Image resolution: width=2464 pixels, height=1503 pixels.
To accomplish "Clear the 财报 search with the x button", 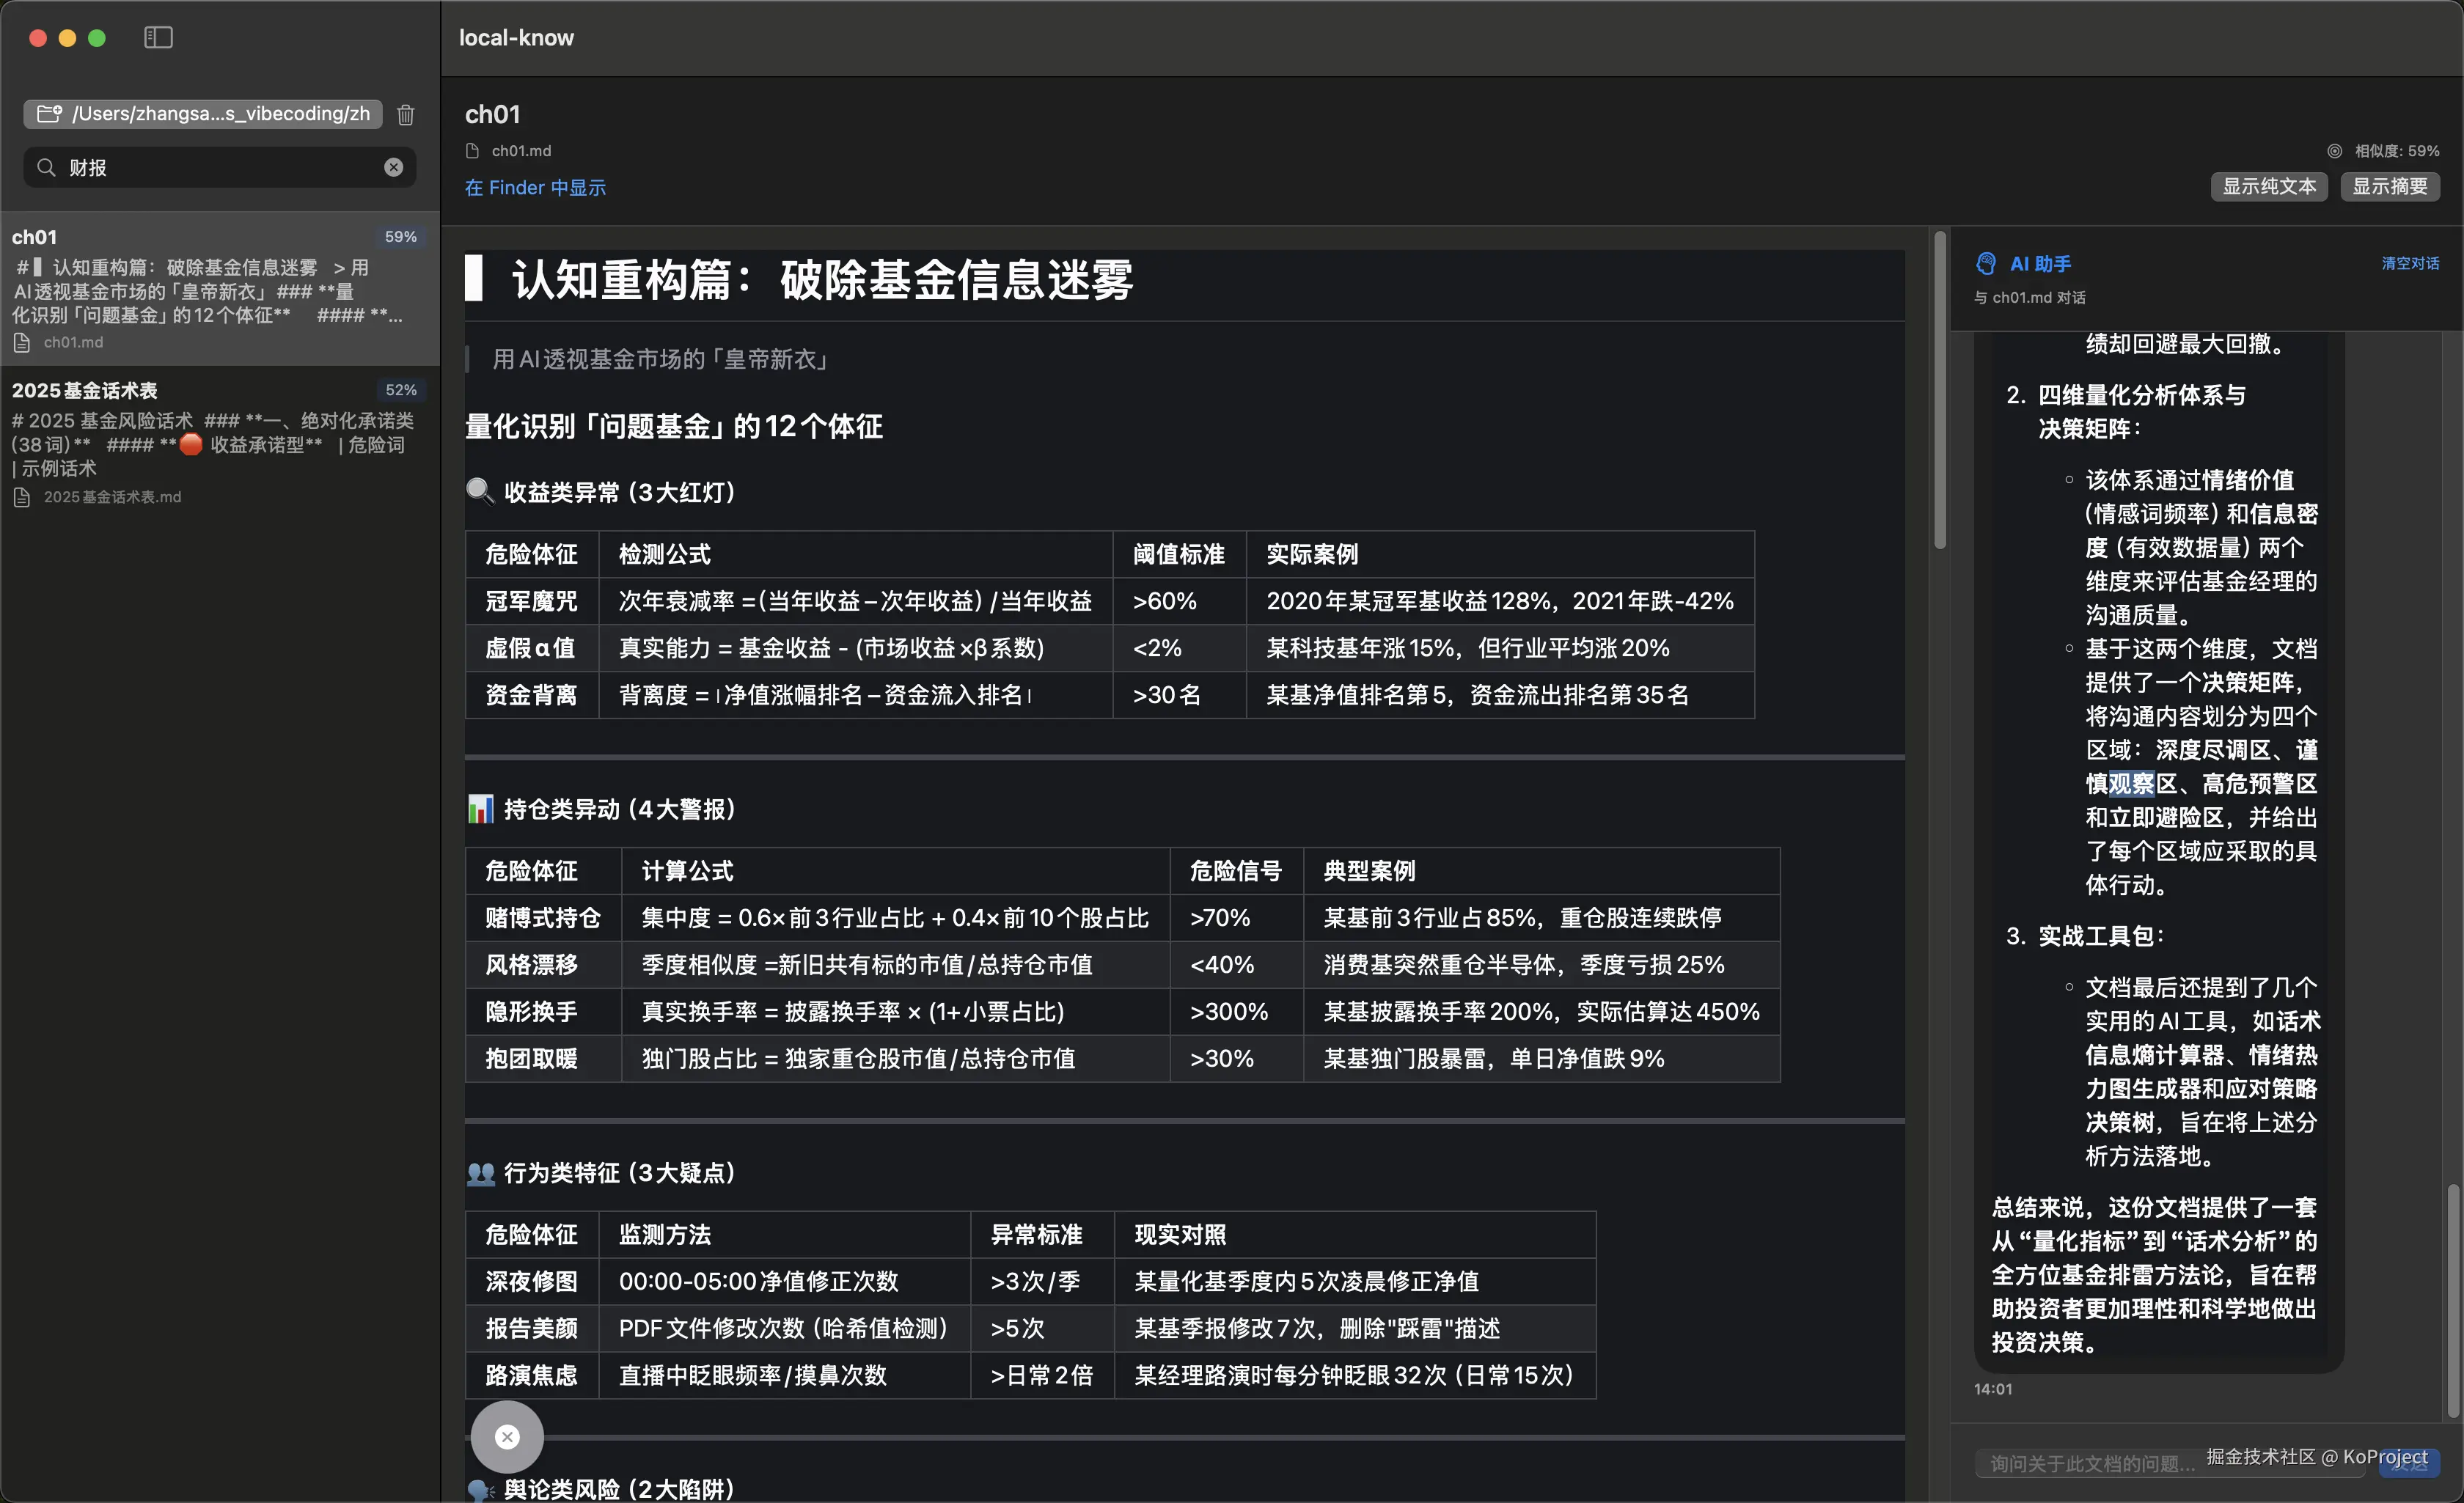I will click(x=393, y=167).
